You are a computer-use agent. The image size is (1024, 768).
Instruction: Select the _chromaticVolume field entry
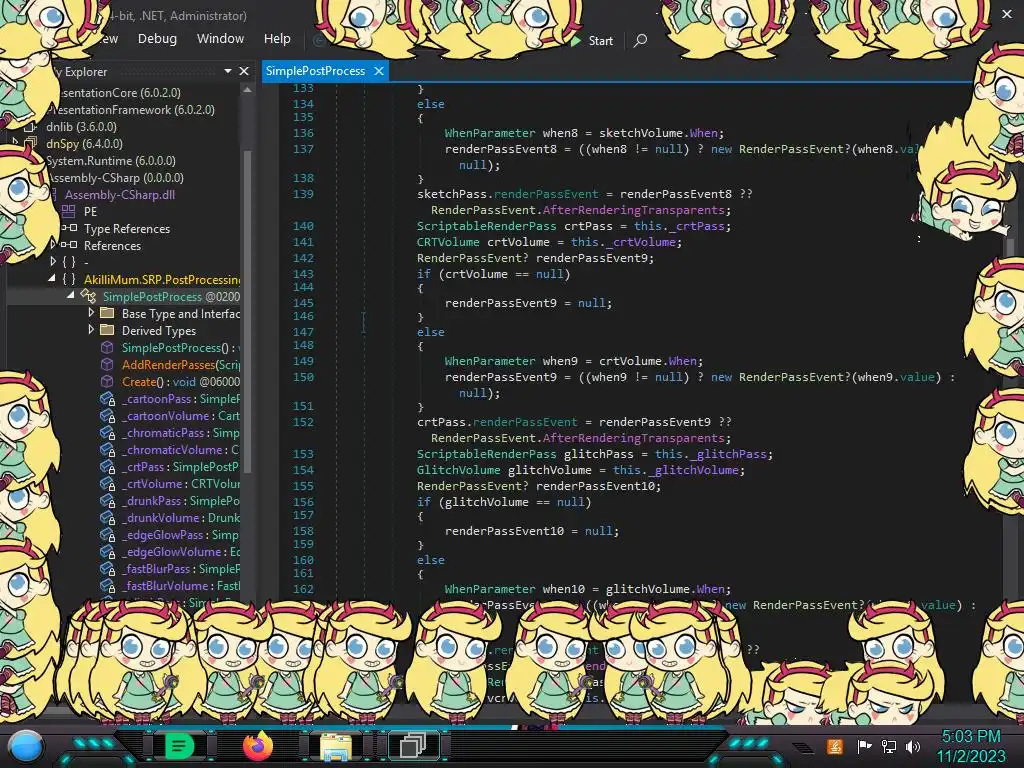coord(180,449)
